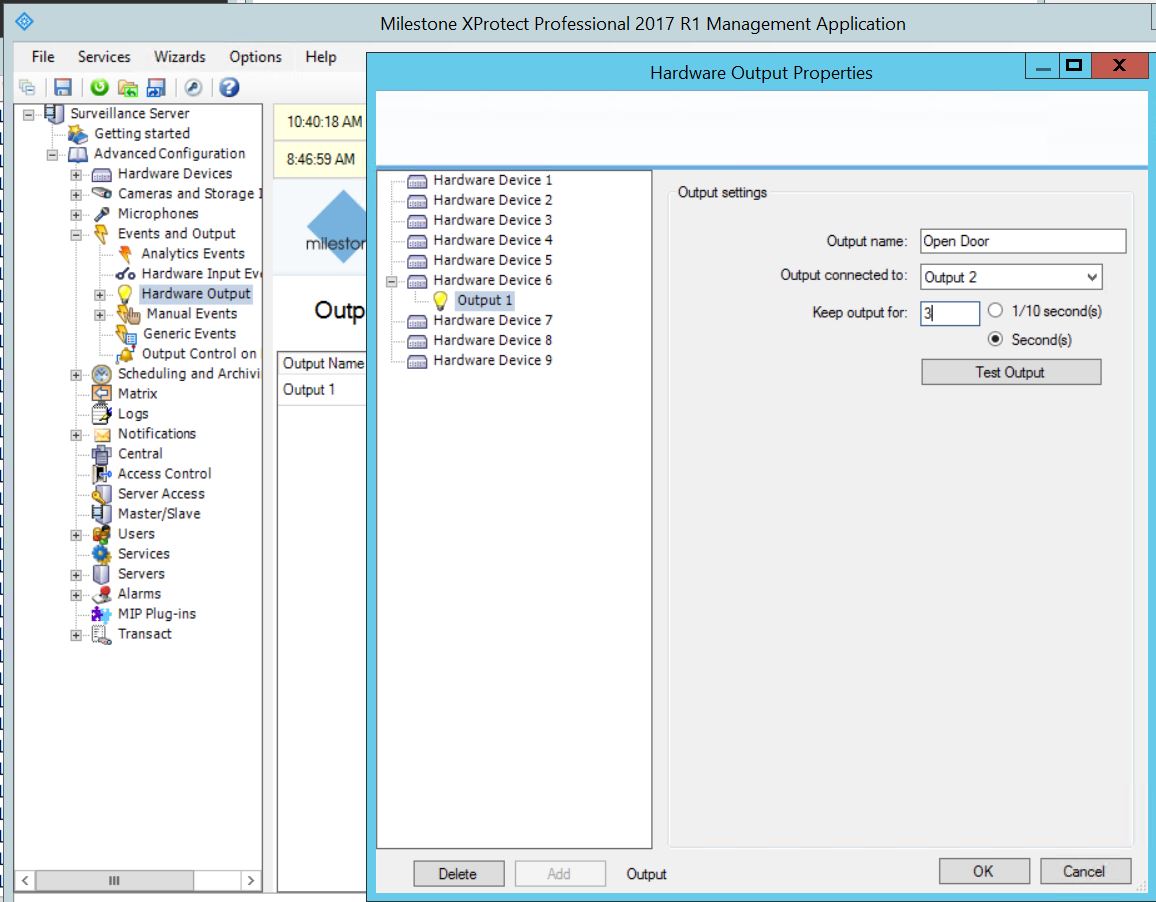
Task: Click scroll right arrow under navigation tree
Action: [251, 880]
